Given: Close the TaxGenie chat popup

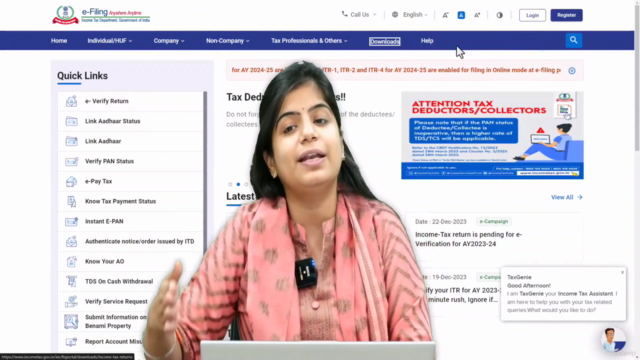Looking at the screenshot, I should click(x=622, y=272).
